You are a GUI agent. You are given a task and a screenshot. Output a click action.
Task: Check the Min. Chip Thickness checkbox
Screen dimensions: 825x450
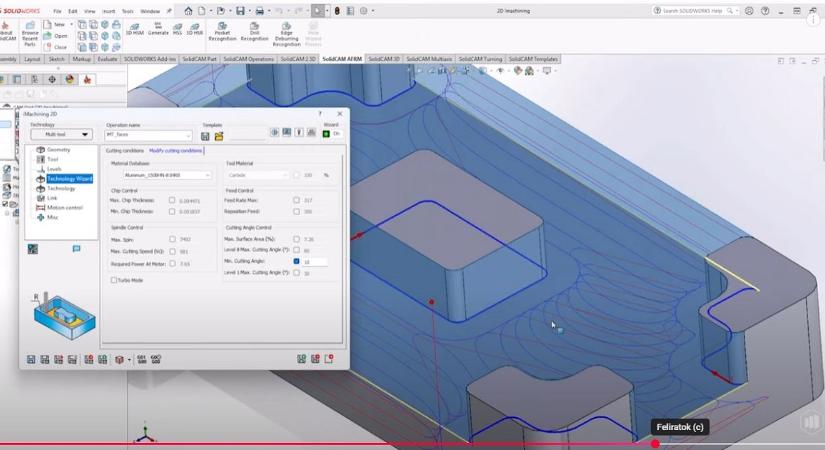pyautogui.click(x=172, y=212)
